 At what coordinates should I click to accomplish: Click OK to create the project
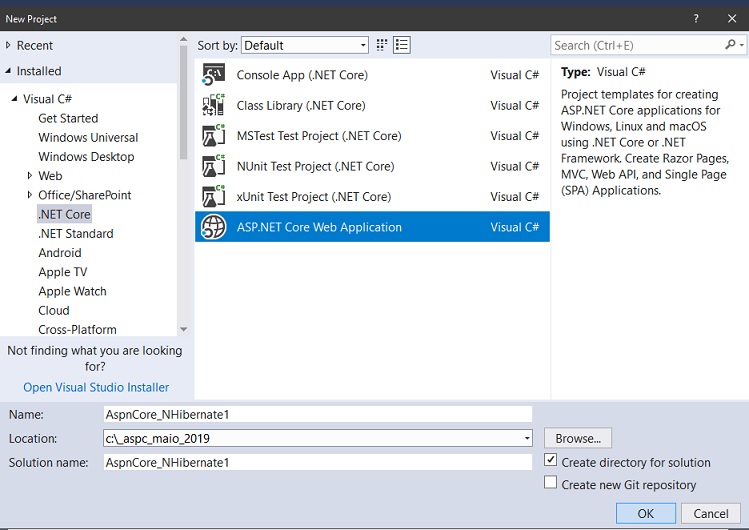[x=646, y=513]
